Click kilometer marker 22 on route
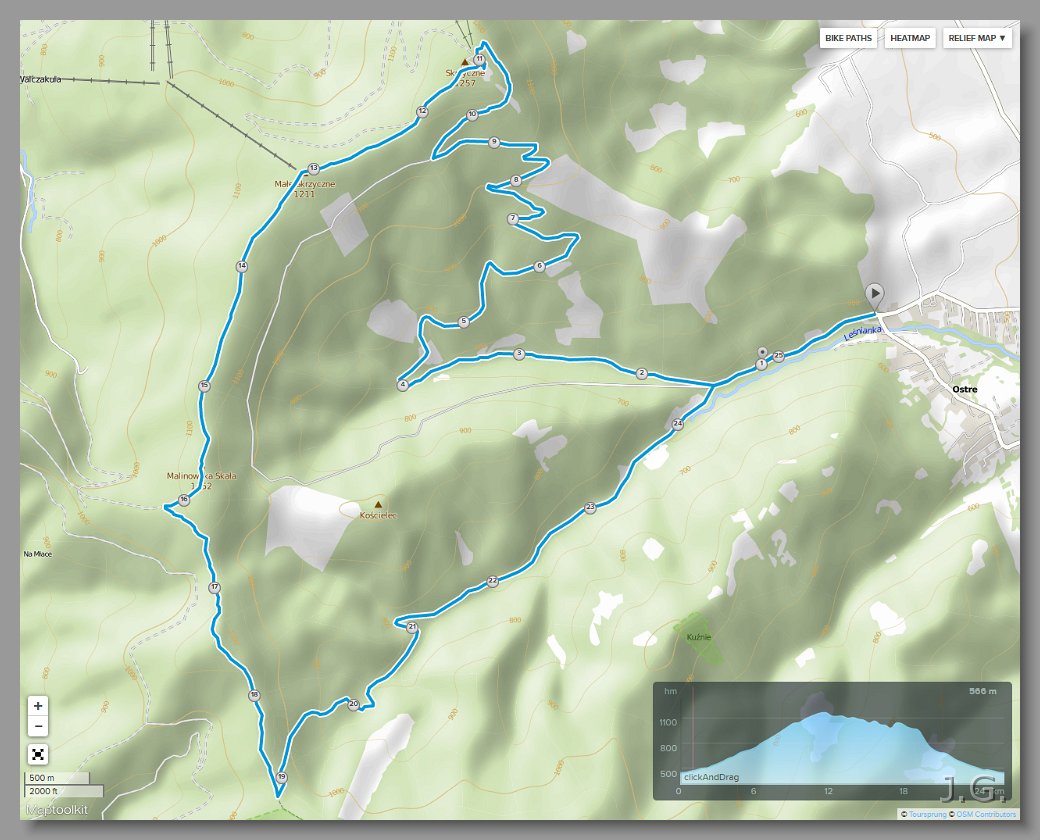 (x=492, y=580)
